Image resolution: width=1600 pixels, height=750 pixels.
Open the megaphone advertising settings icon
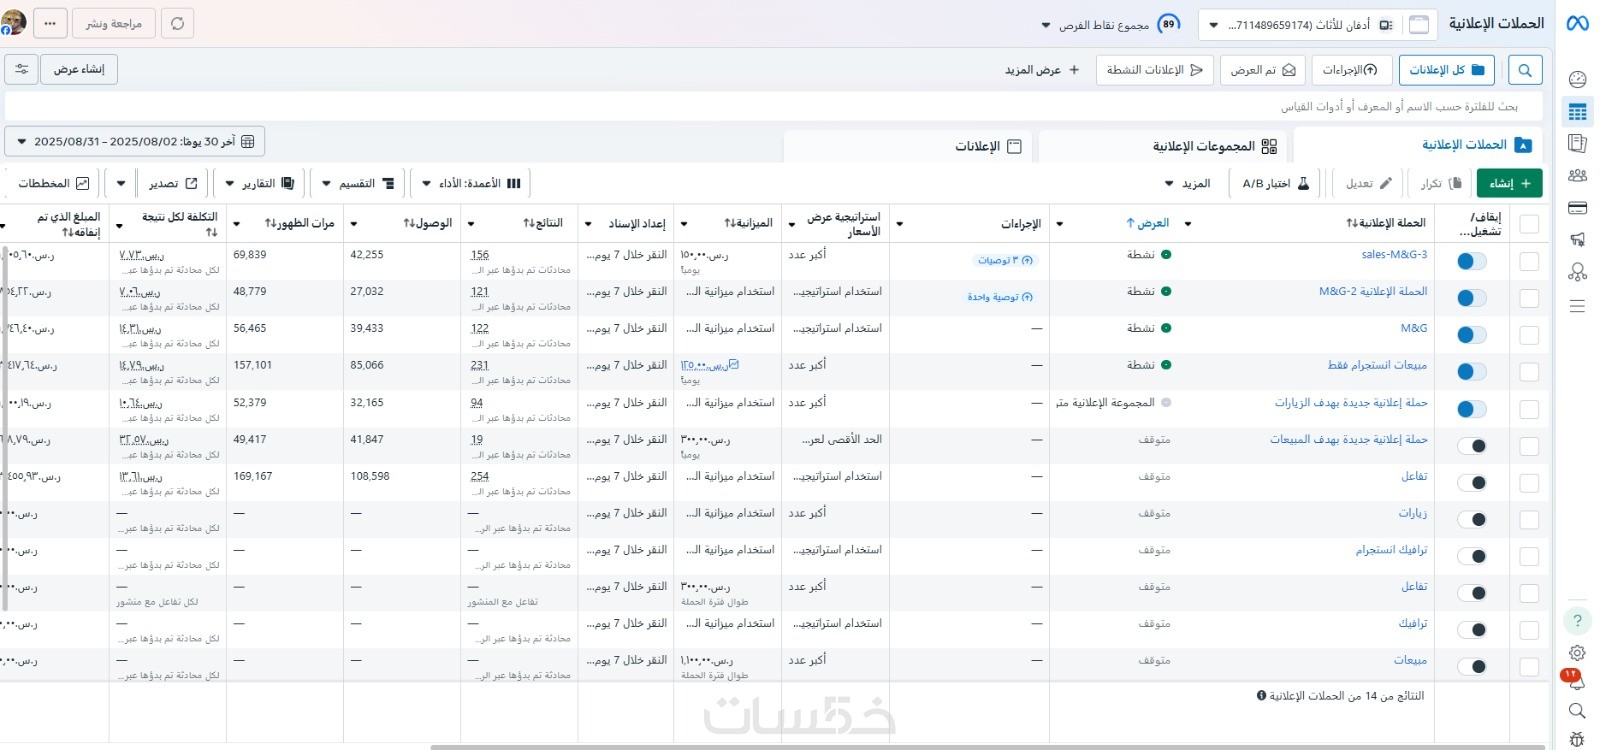click(1577, 240)
